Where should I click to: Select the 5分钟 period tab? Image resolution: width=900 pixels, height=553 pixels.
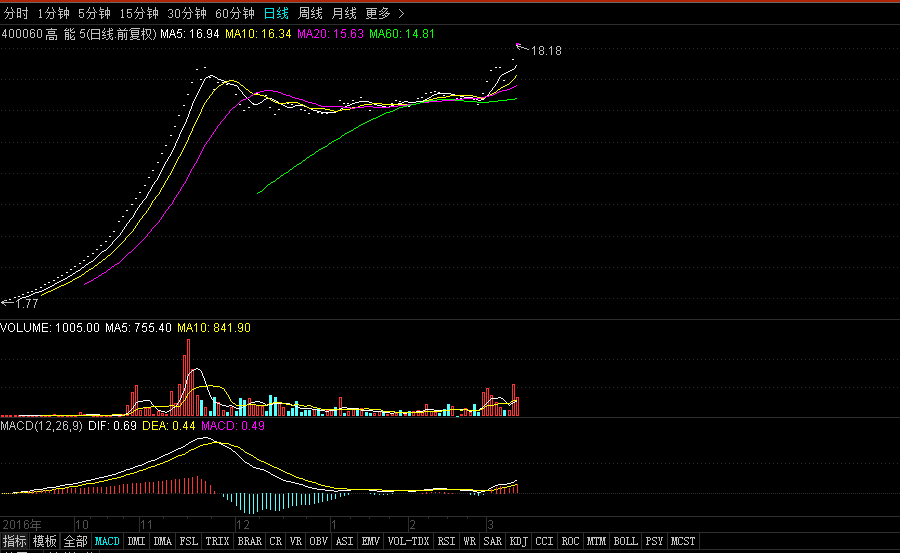[x=94, y=13]
